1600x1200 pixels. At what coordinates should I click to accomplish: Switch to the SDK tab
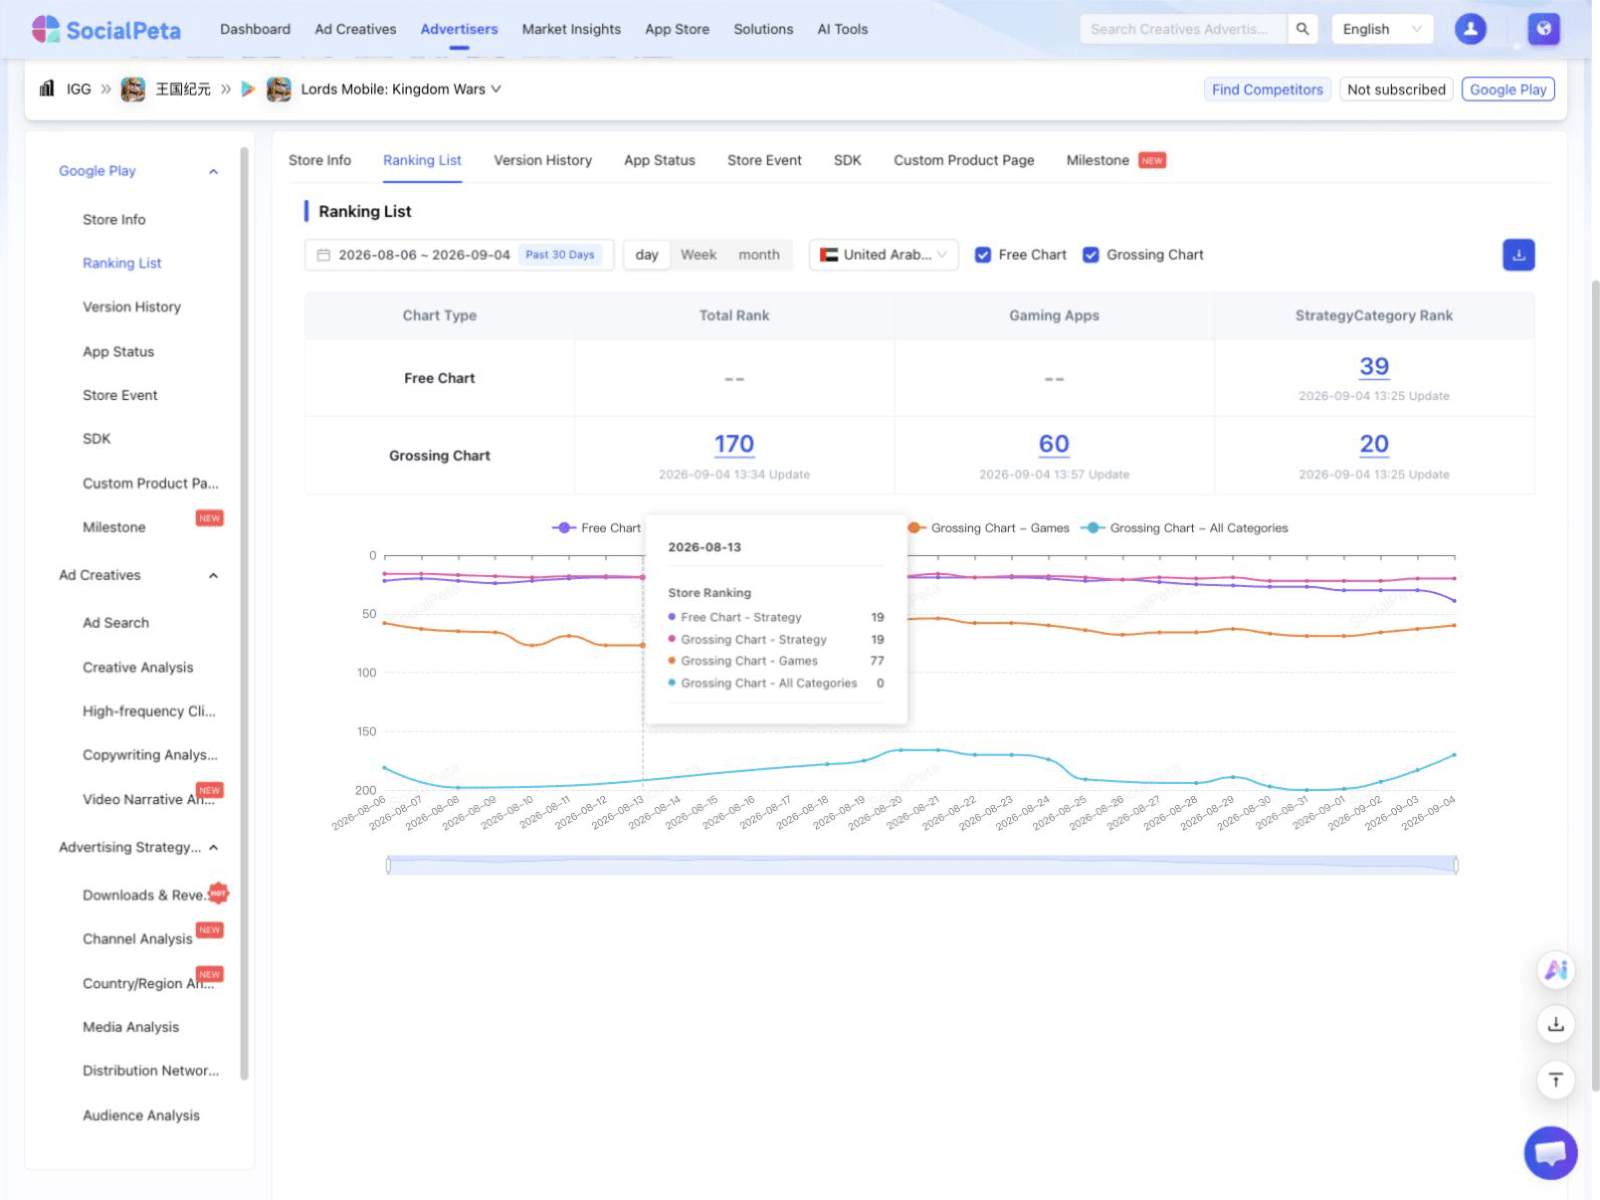tap(847, 160)
